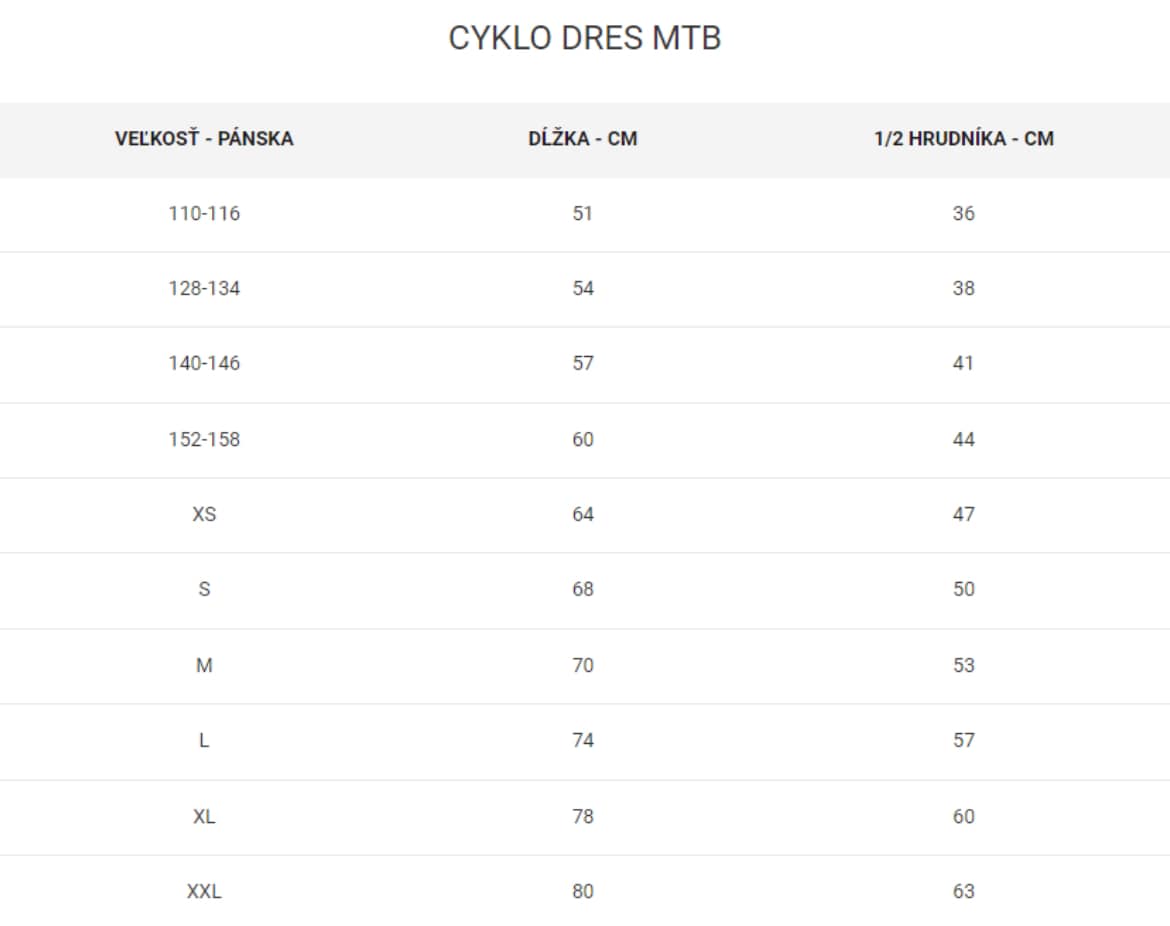The image size is (1170, 926).
Task: Click the XL size cell
Action: point(204,816)
